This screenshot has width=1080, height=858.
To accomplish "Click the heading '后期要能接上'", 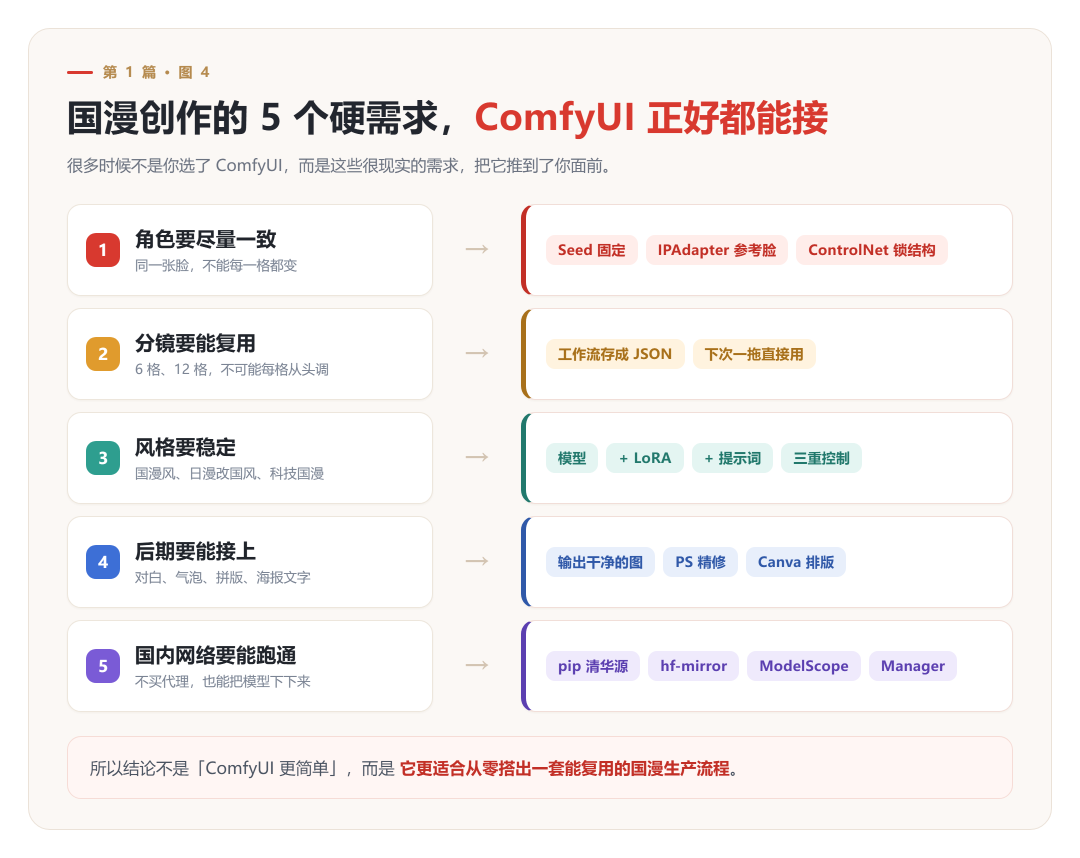I will click(x=195, y=551).
